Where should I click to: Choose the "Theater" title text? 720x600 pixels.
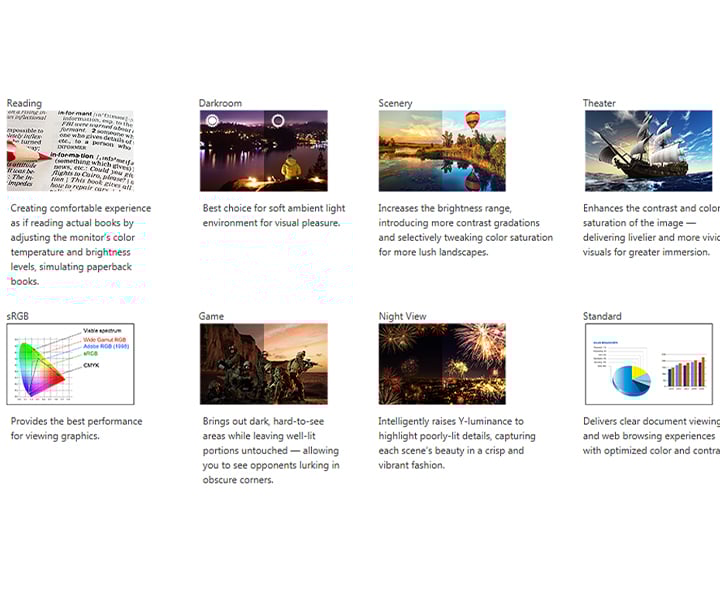600,103
